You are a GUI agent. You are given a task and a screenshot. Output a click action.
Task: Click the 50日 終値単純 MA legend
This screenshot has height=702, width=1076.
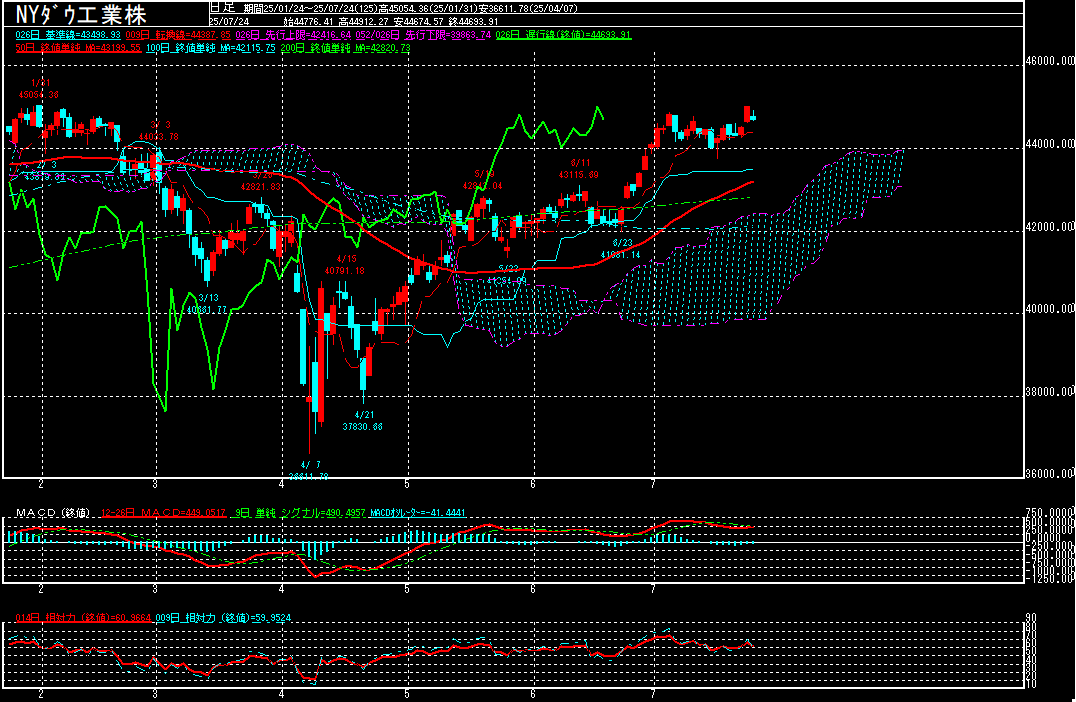(78, 48)
